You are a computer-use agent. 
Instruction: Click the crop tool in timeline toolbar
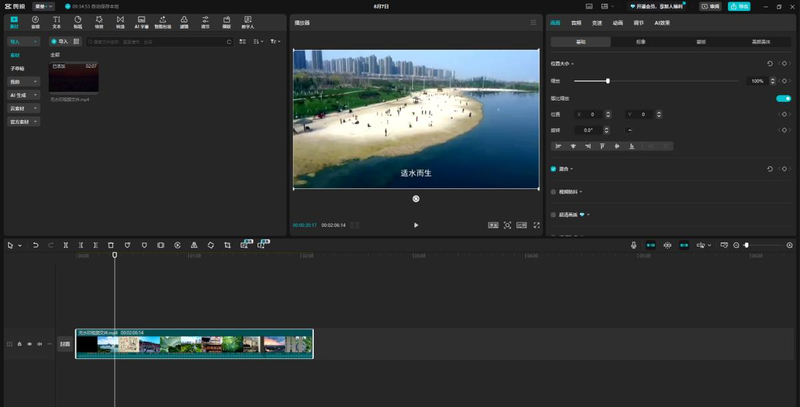(x=227, y=245)
